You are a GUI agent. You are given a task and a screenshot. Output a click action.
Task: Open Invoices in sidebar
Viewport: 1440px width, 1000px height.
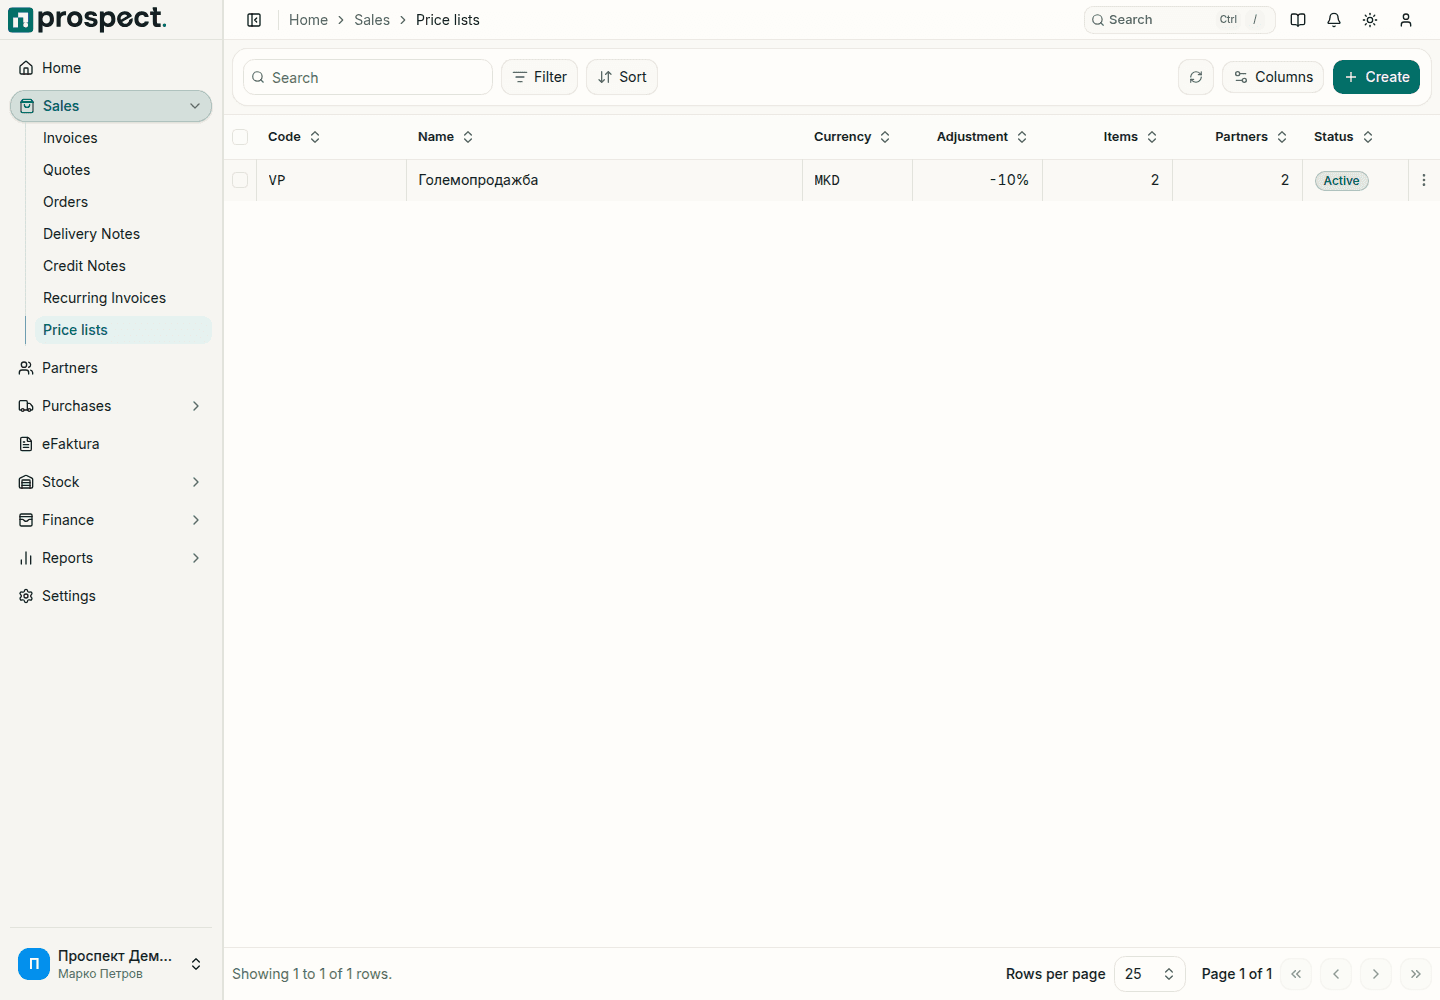pos(123,138)
